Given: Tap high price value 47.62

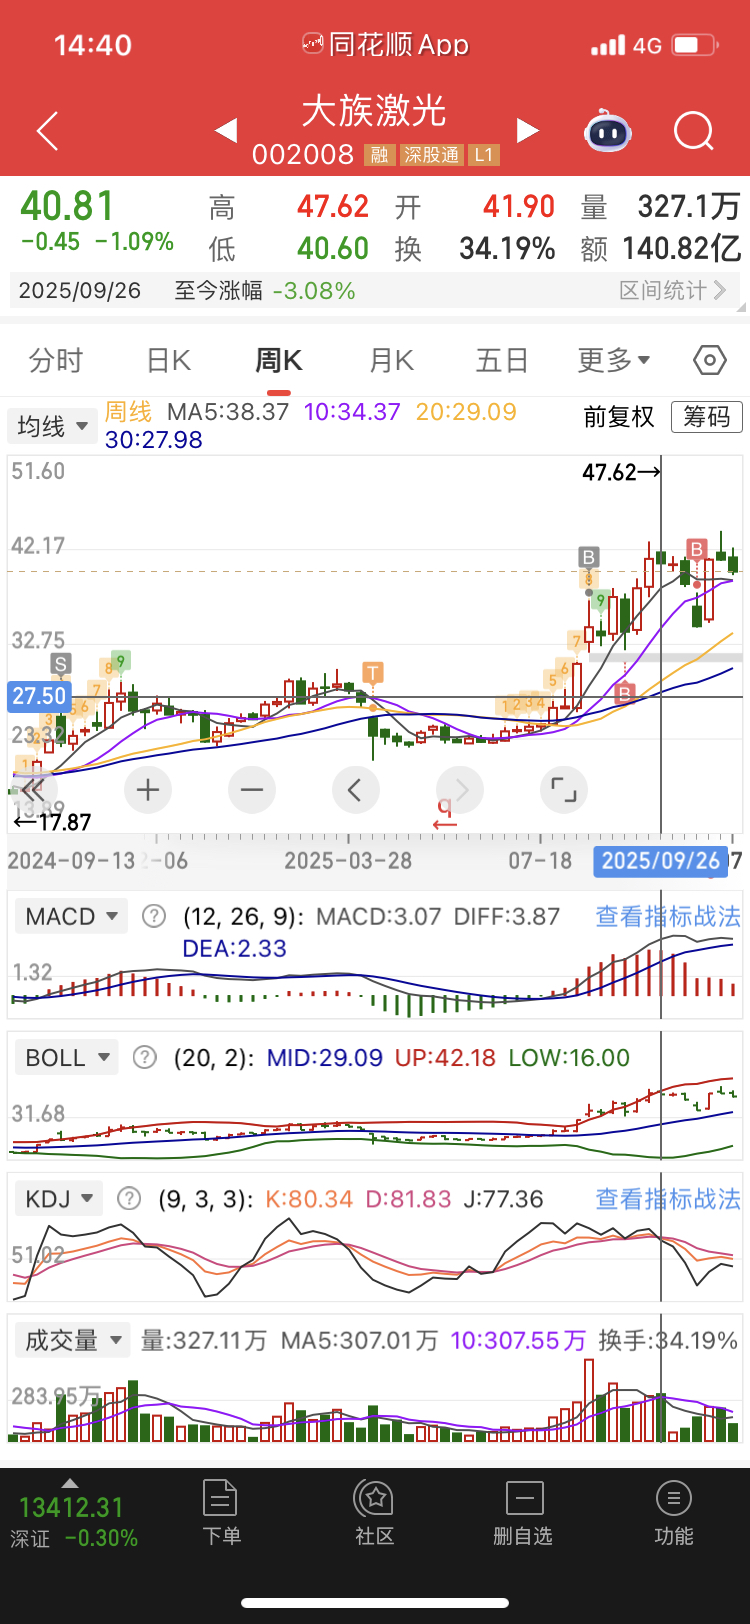Looking at the screenshot, I should 333,207.
